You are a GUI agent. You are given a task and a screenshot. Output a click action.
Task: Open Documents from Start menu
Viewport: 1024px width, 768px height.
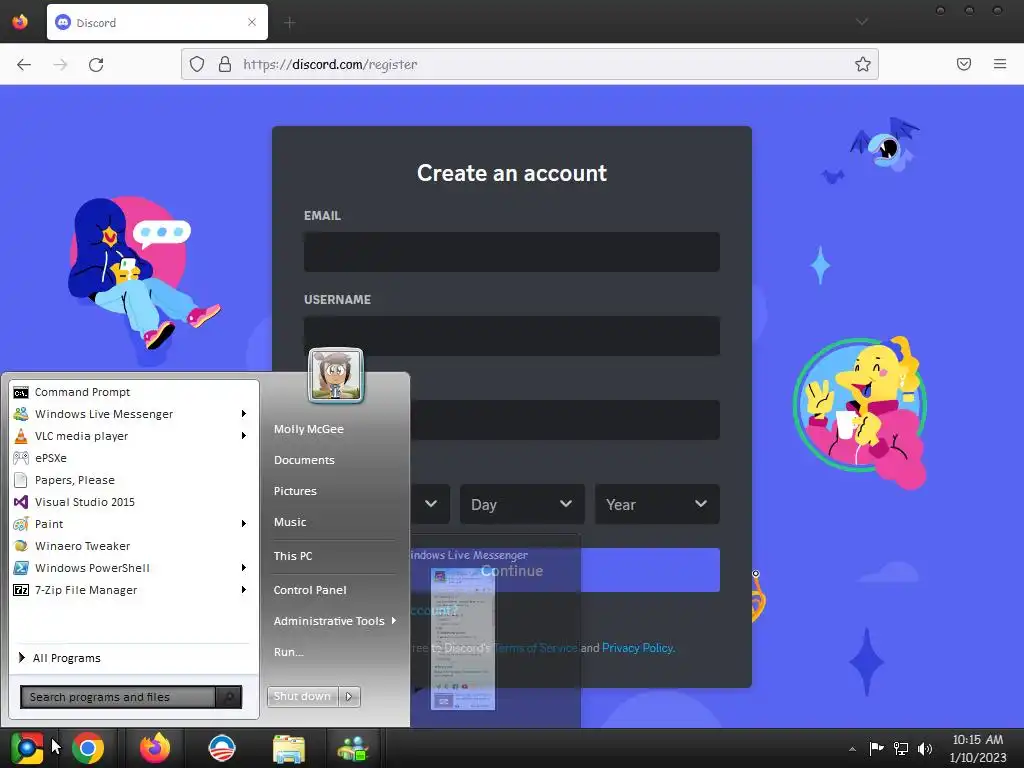coord(304,460)
